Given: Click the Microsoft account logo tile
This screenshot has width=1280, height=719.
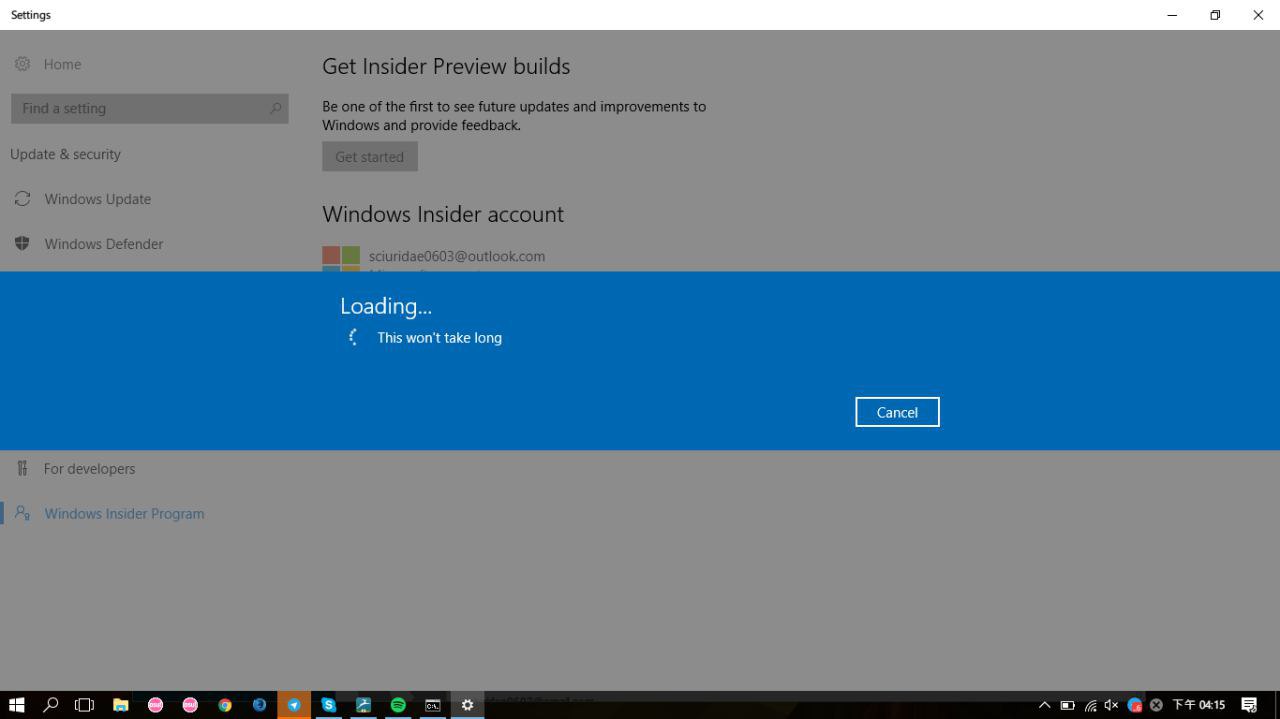Looking at the screenshot, I should coord(341,259).
